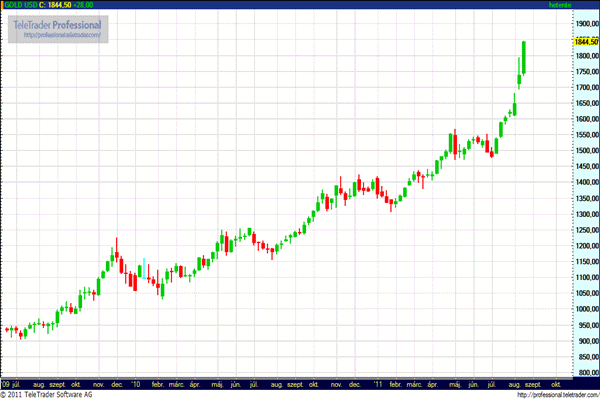Click the '11 year marker on time axis
The image size is (600, 400).
(377, 383)
